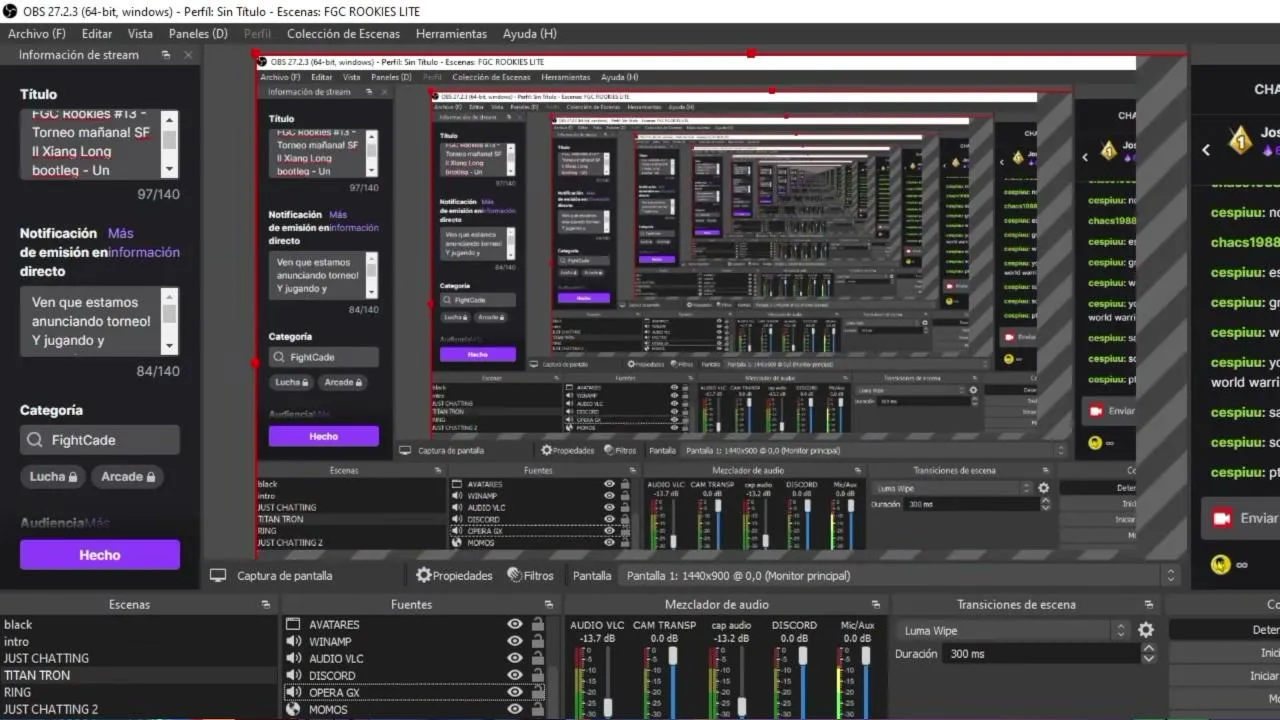This screenshot has width=1280, height=720.
Task: Click the yellow points icon in chat
Action: click(x=1220, y=564)
